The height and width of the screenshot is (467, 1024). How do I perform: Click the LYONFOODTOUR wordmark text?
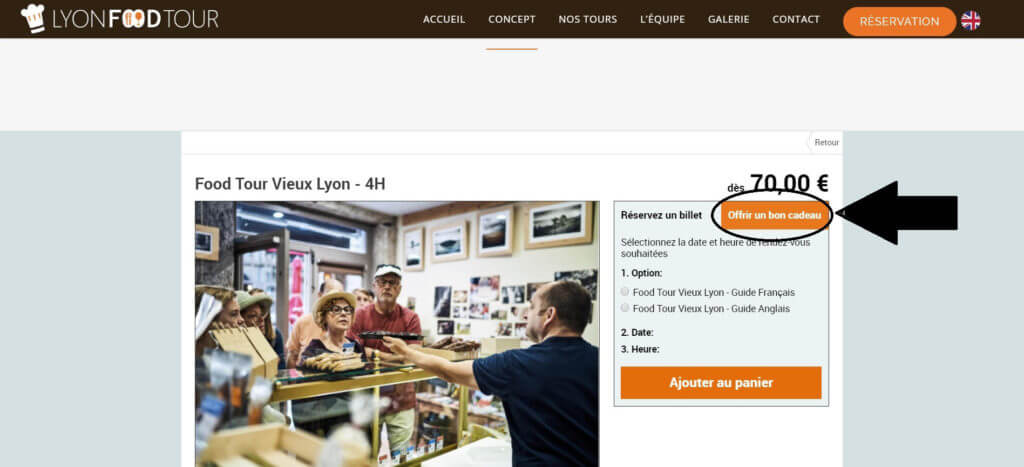click(x=135, y=20)
